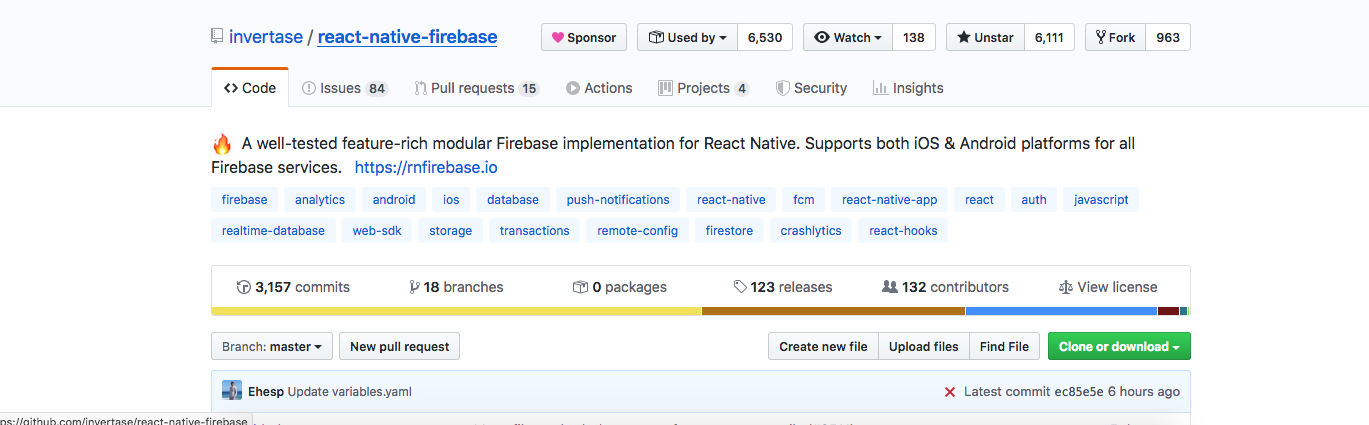Open the https://rnfirebase.io link
The height and width of the screenshot is (425, 1369).
pos(426,167)
